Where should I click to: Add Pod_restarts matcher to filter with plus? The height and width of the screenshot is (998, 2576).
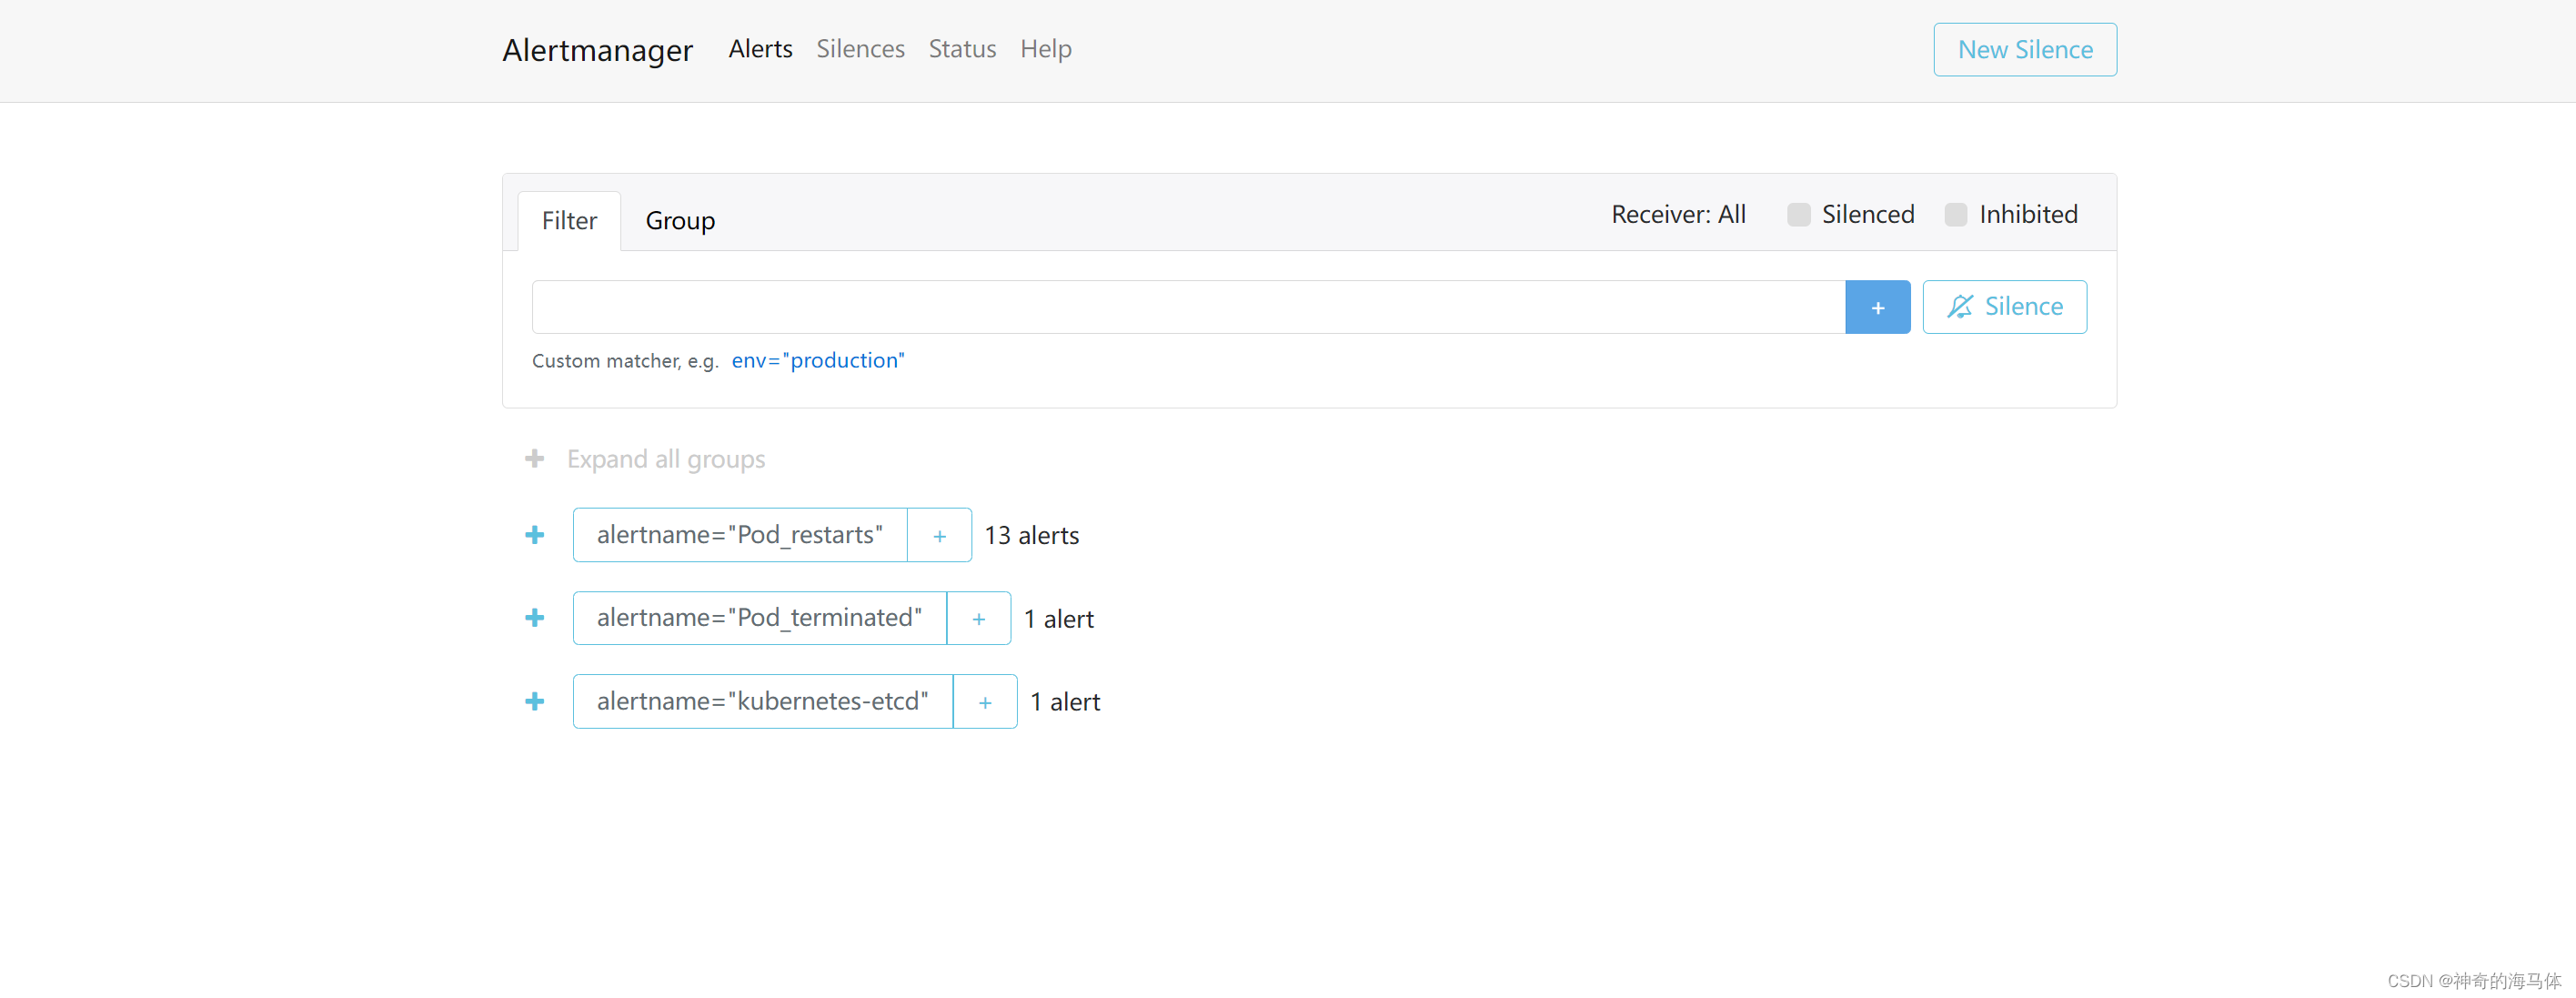[x=939, y=535]
